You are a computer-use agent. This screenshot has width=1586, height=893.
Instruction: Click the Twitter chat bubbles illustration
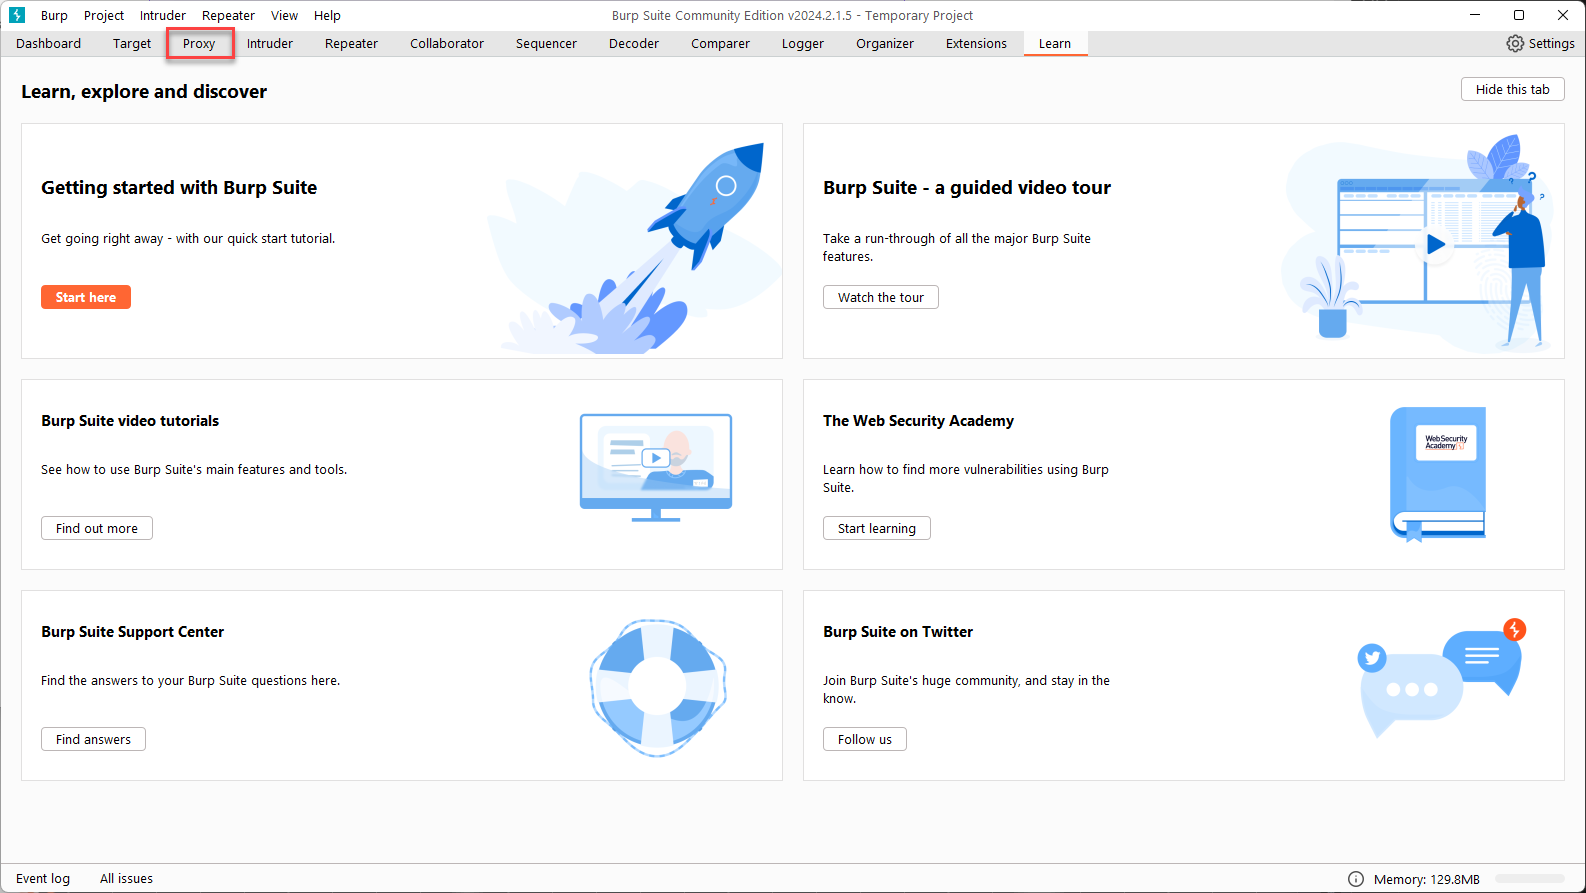1440,682
